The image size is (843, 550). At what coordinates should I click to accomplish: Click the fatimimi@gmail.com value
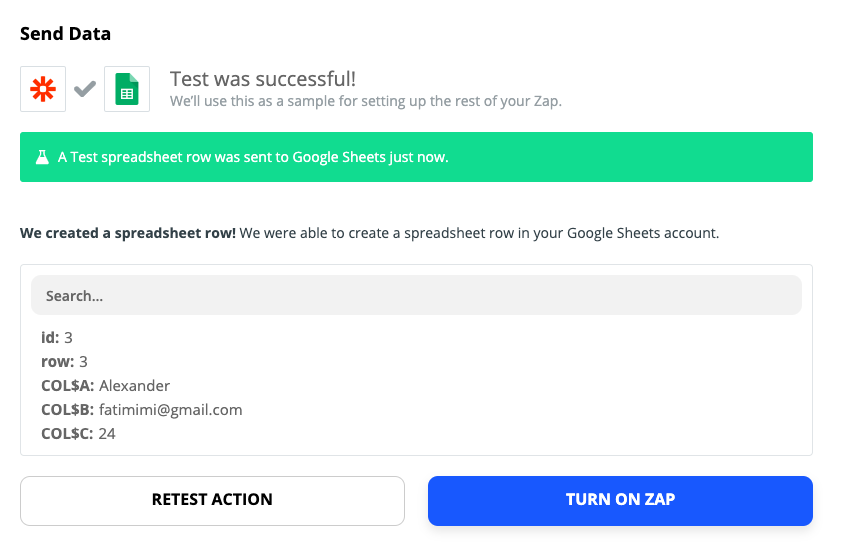tap(170, 410)
